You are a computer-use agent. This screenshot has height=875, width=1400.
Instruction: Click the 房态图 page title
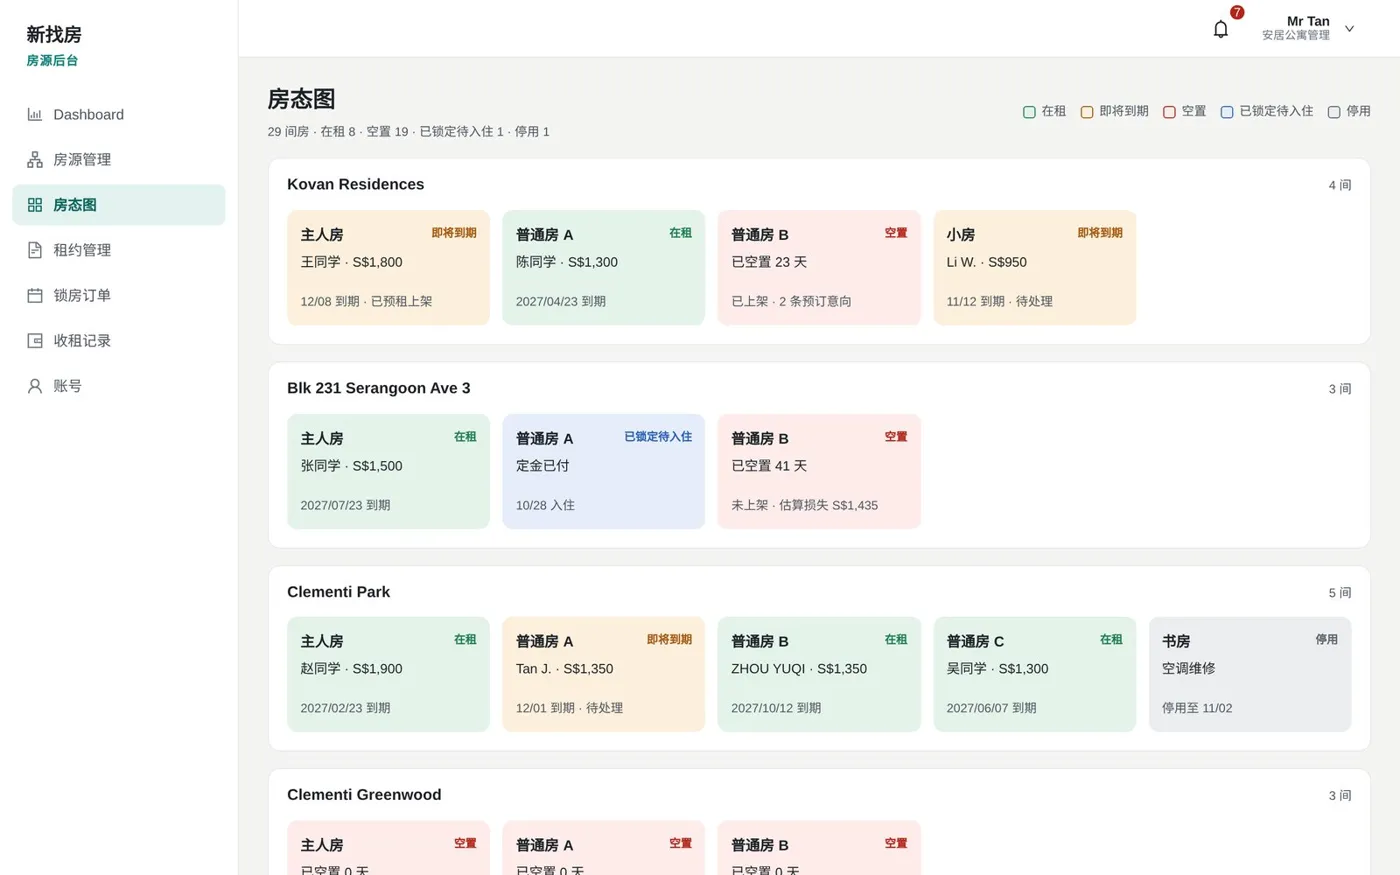tap(301, 99)
